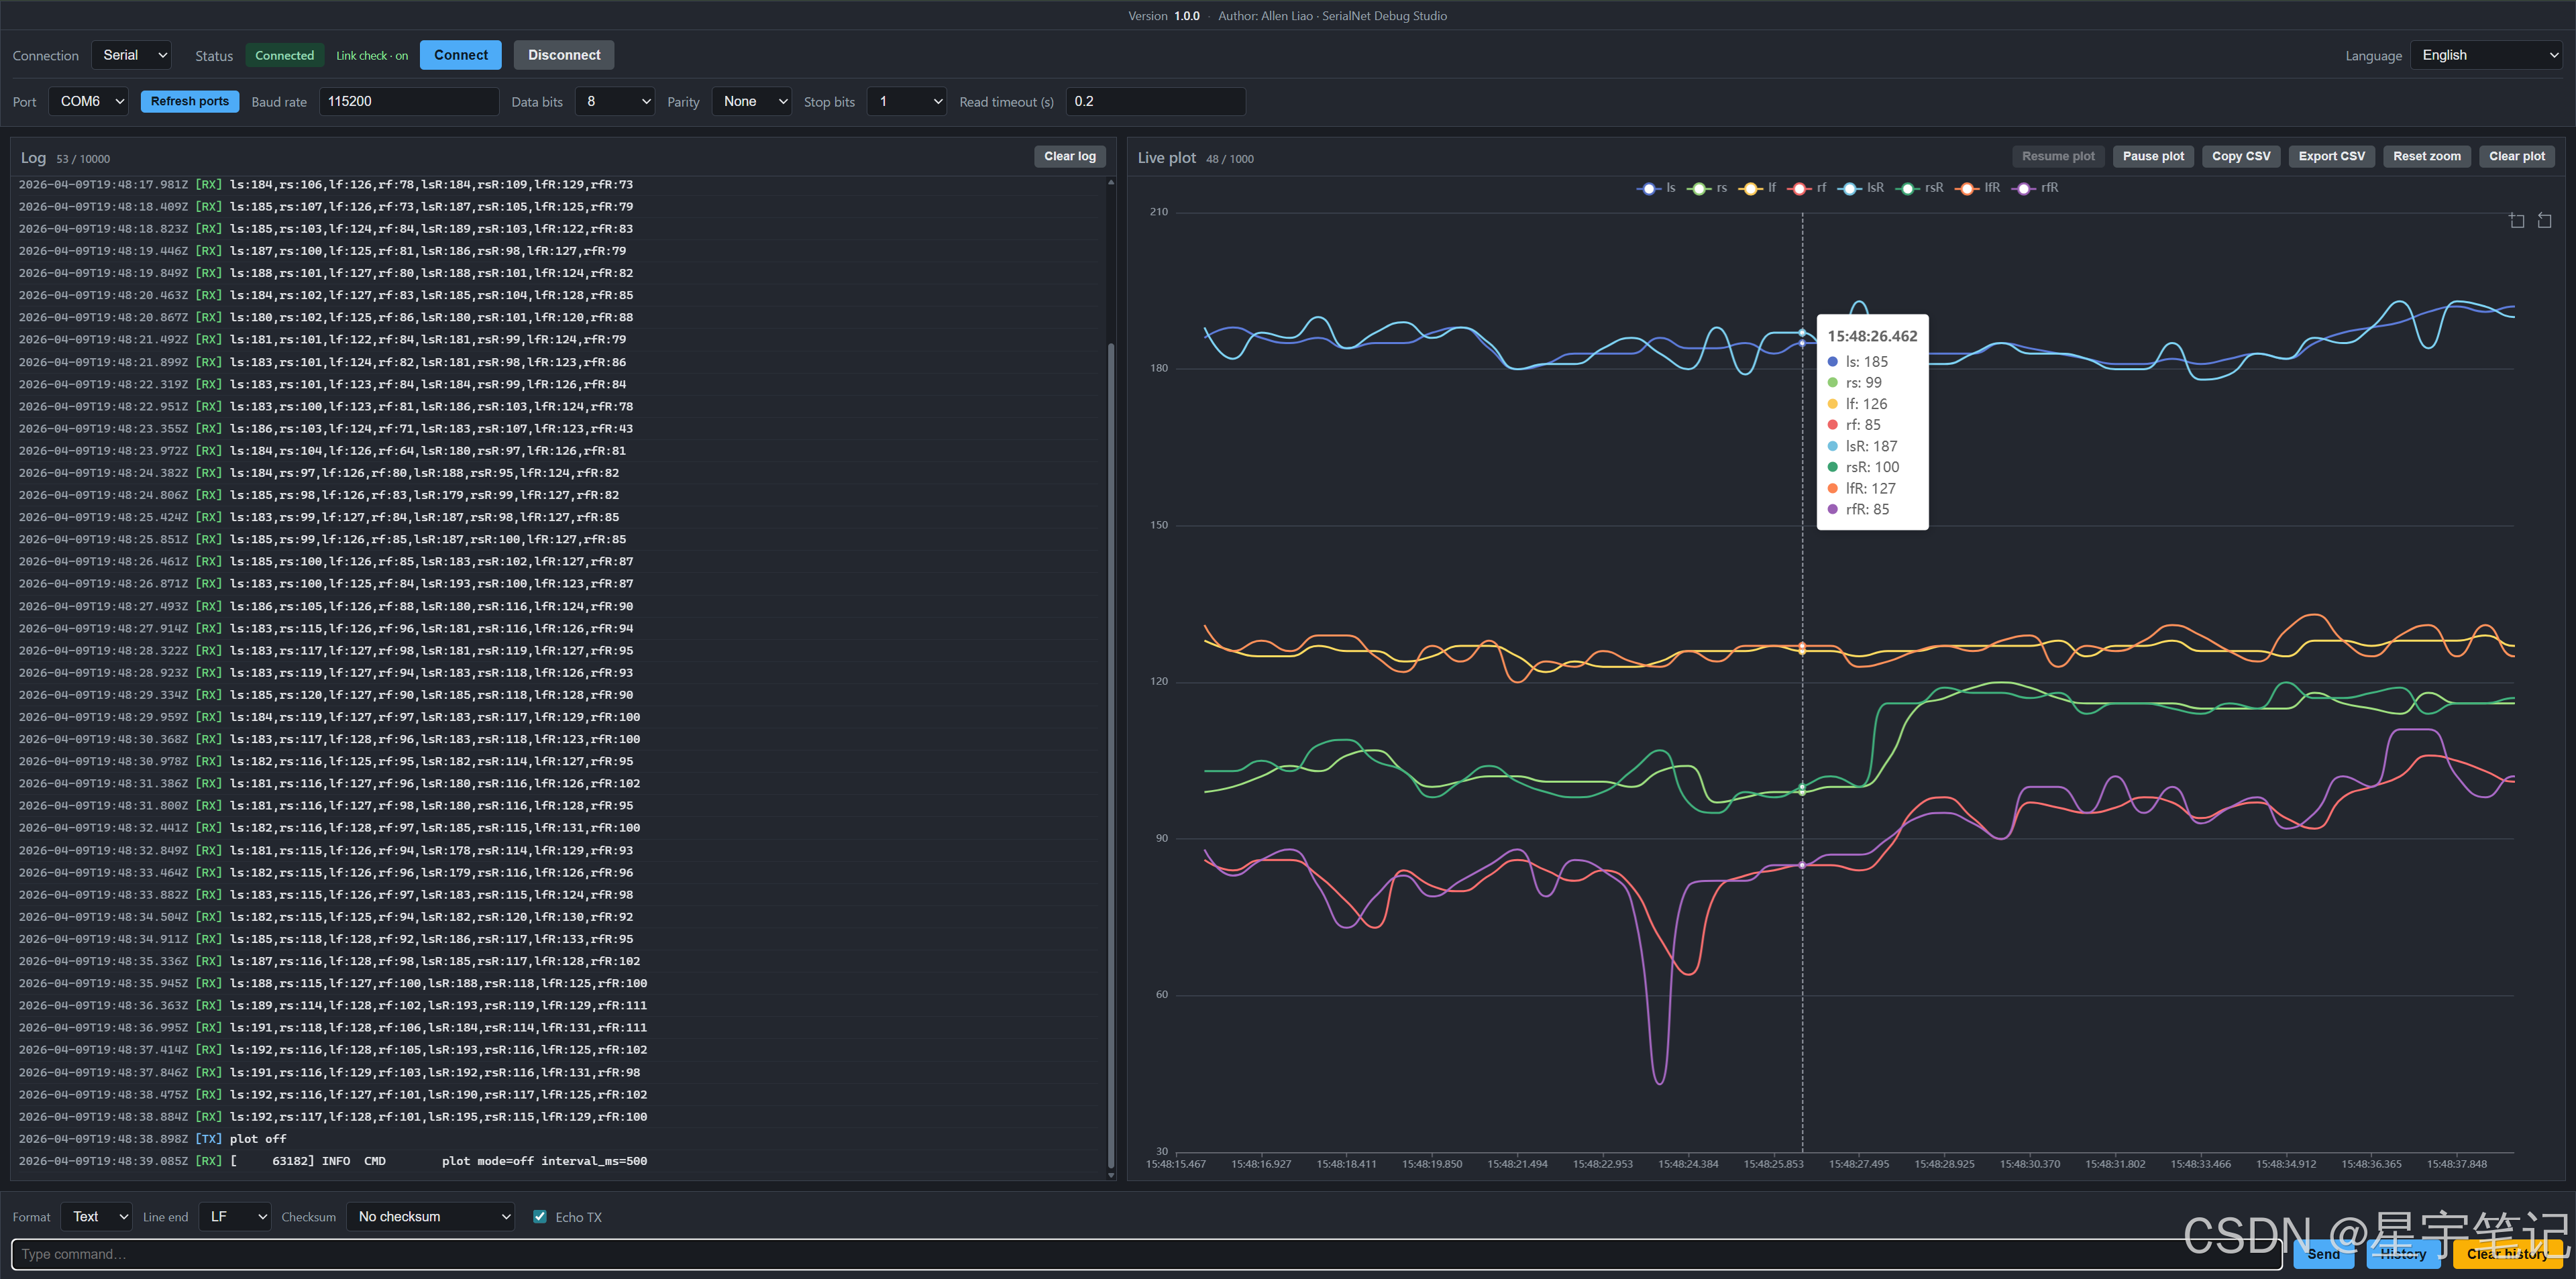The image size is (2576, 1279).
Task: Toggle rfR series legend icon
Action: (2024, 188)
